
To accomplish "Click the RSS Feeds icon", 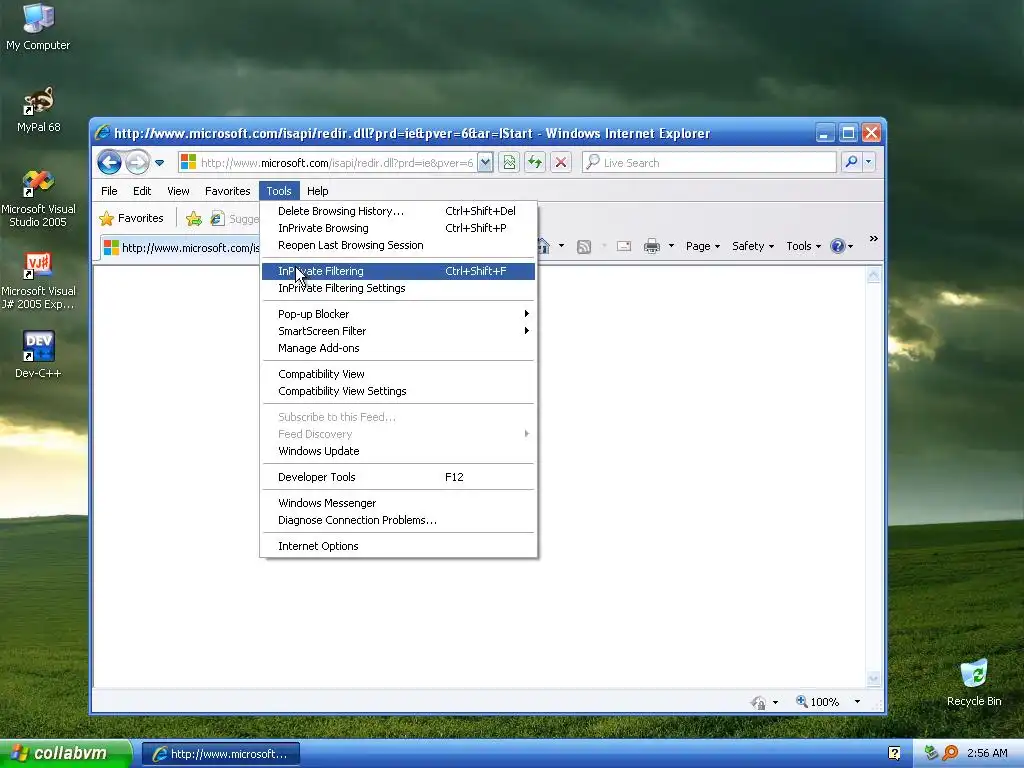I will point(584,246).
